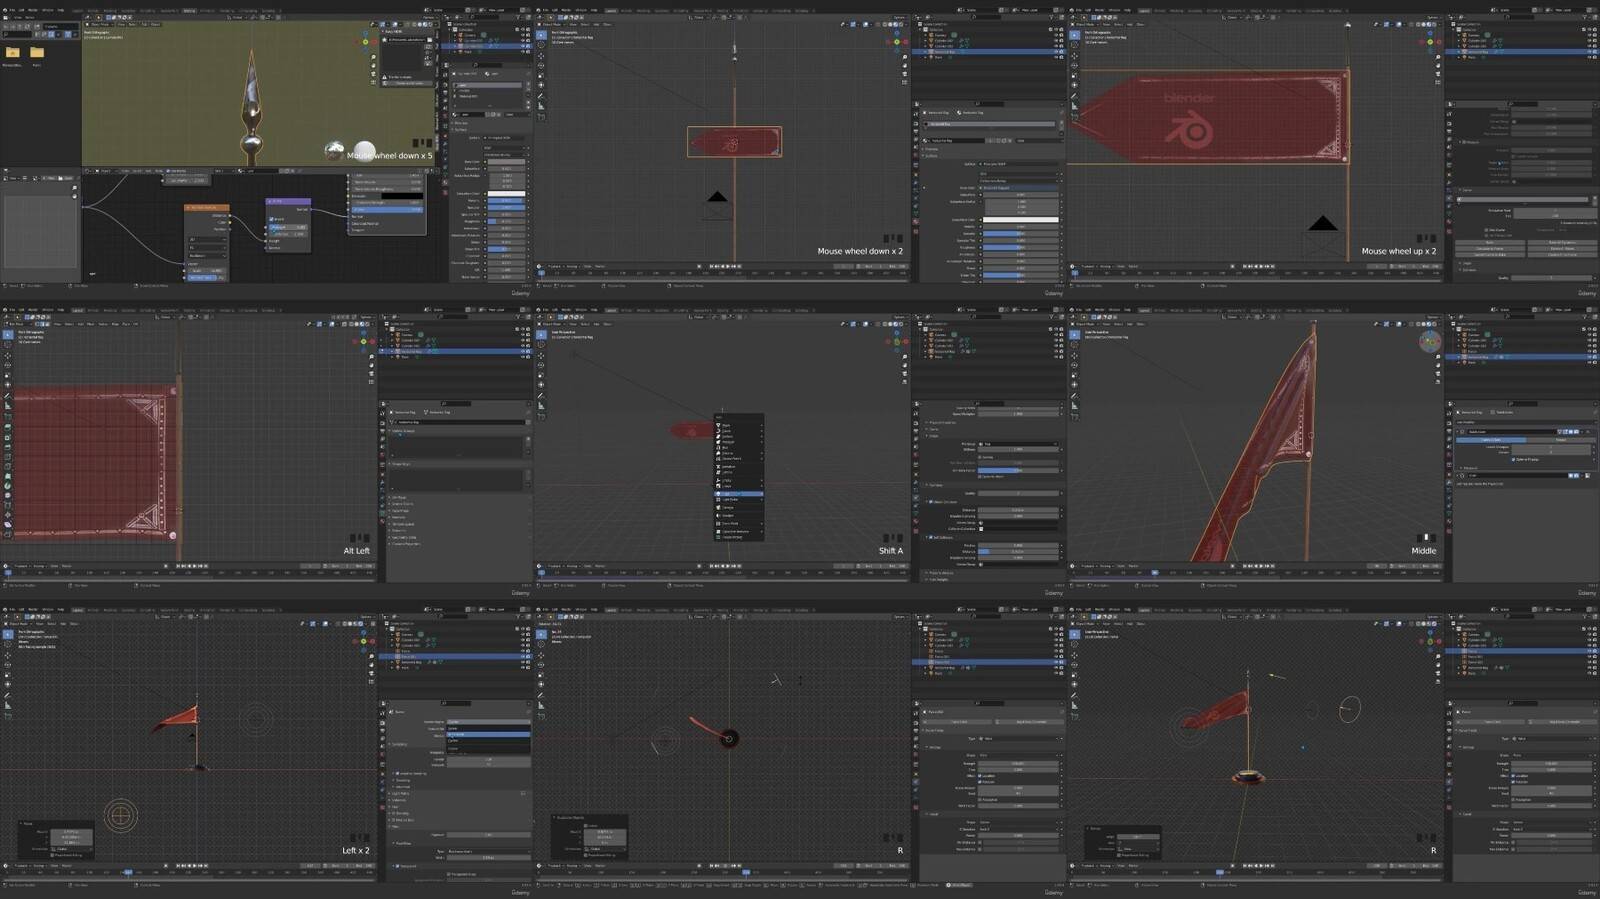The image size is (1600, 899).
Task: Select the Measure tool in the Shift A viewport
Action: coord(541,406)
